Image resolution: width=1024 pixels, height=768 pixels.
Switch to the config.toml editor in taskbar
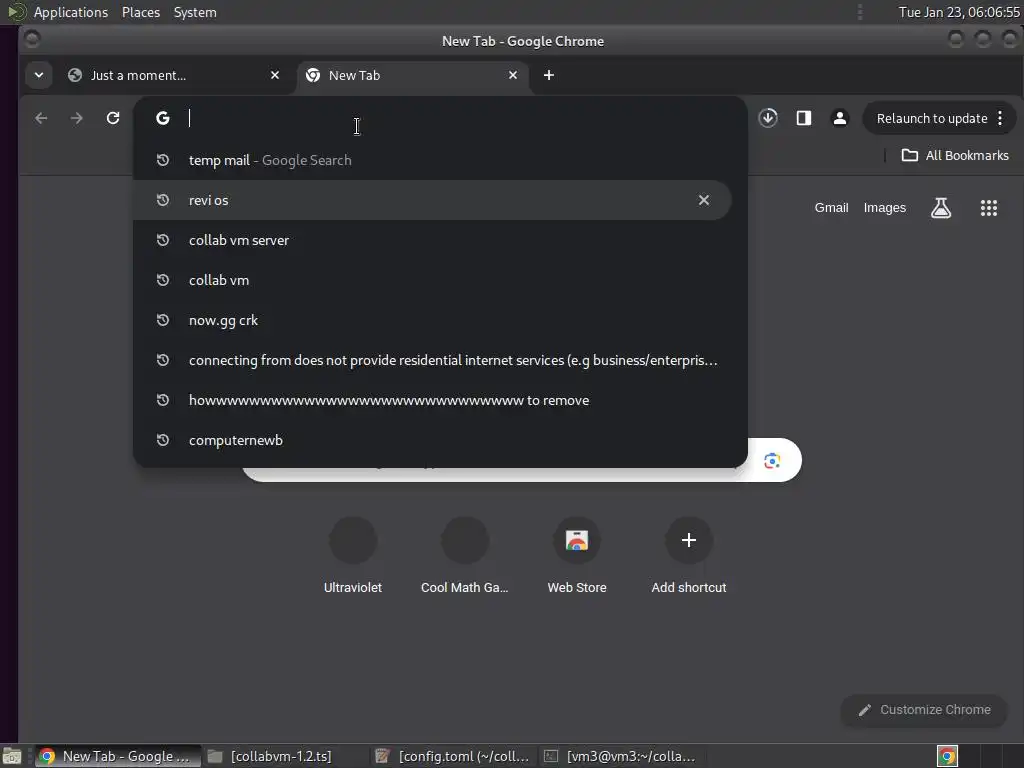(452, 756)
